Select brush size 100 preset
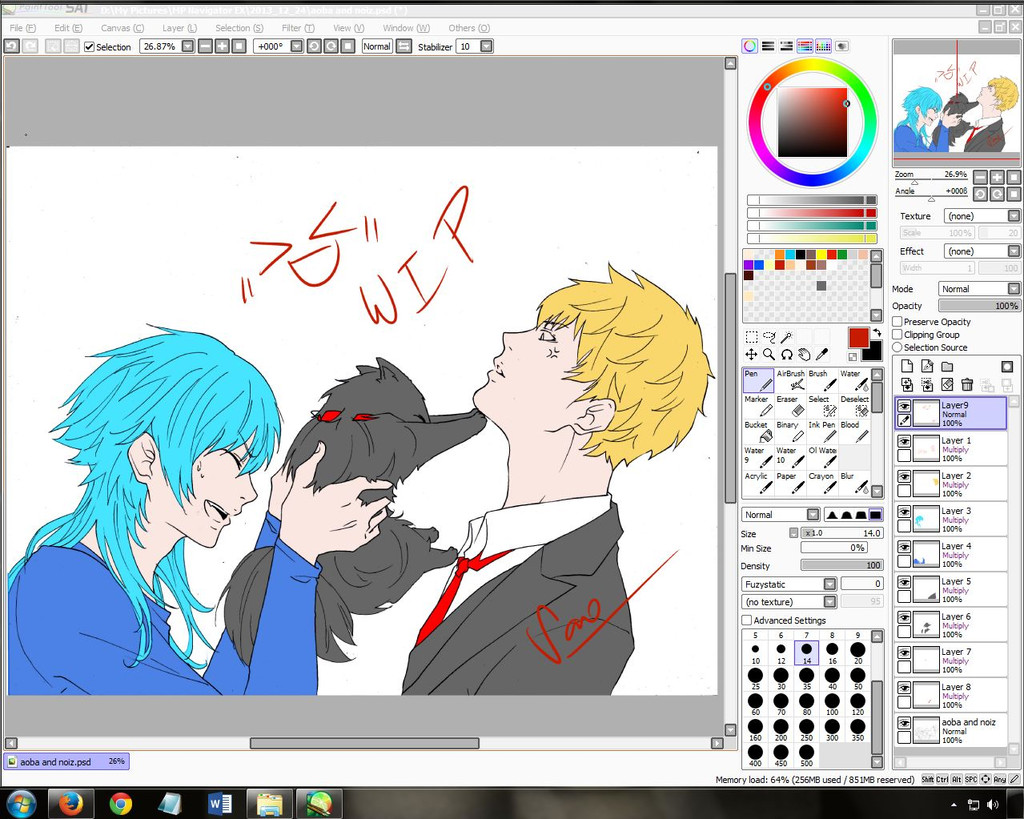Viewport: 1024px width, 819px height. pyautogui.click(x=832, y=704)
